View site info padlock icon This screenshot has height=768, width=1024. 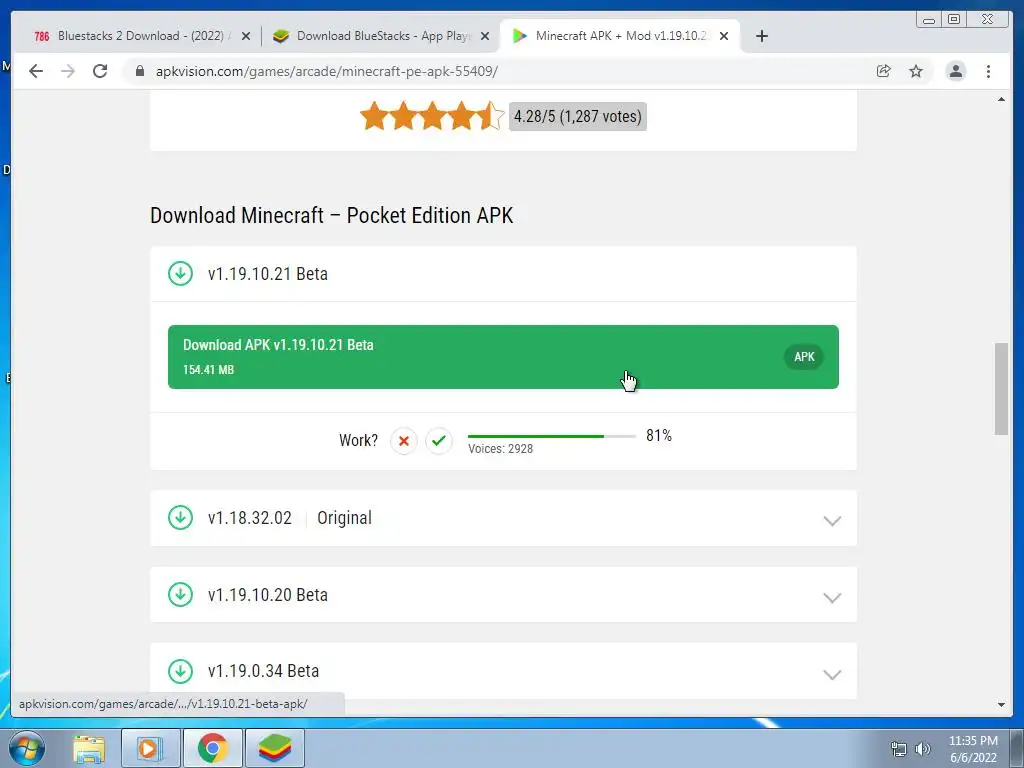pyautogui.click(x=140, y=71)
